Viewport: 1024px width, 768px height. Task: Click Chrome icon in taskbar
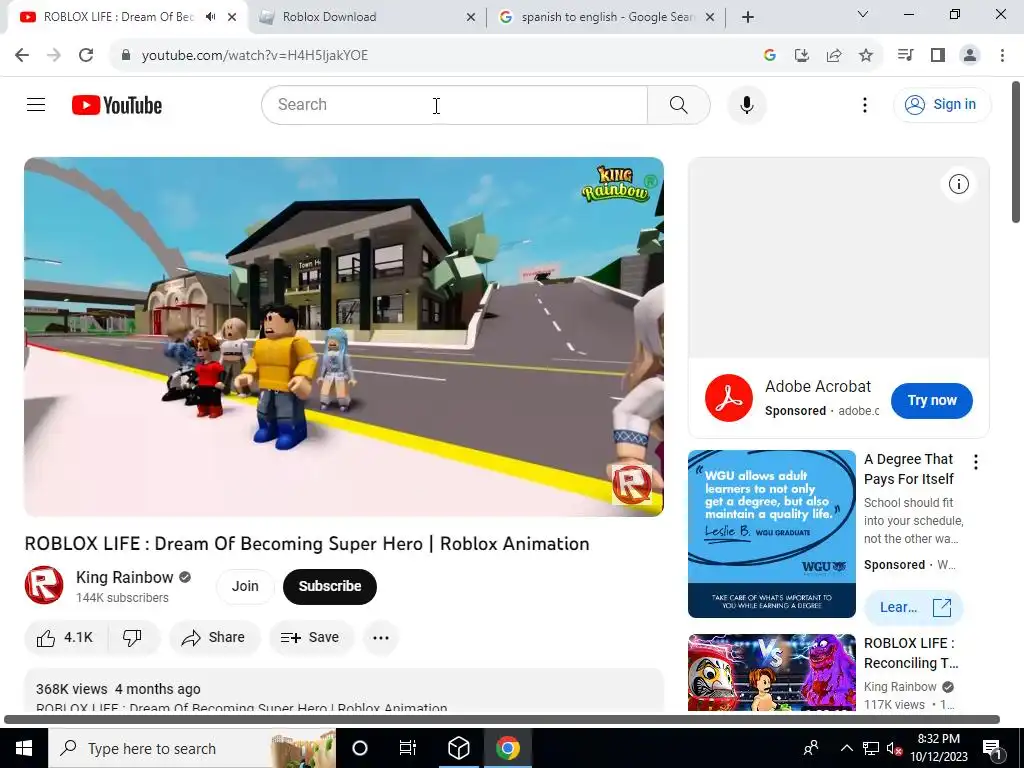507,748
